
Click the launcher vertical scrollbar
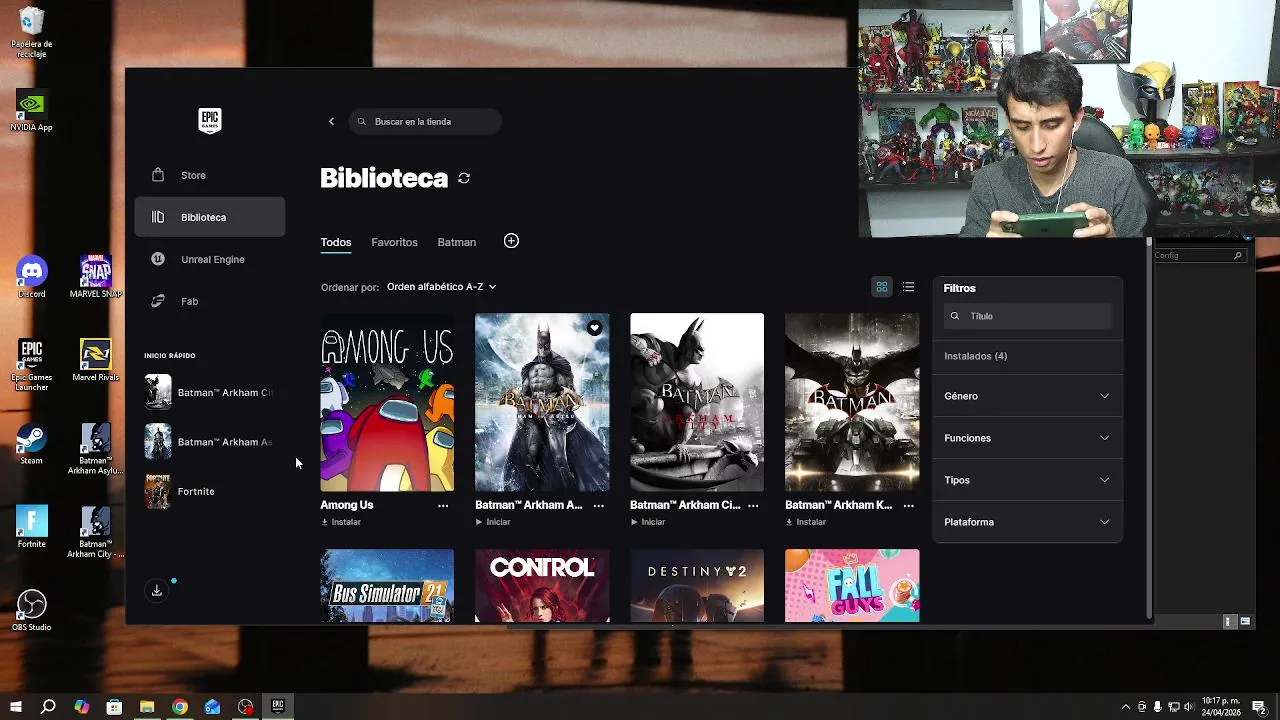1149,430
